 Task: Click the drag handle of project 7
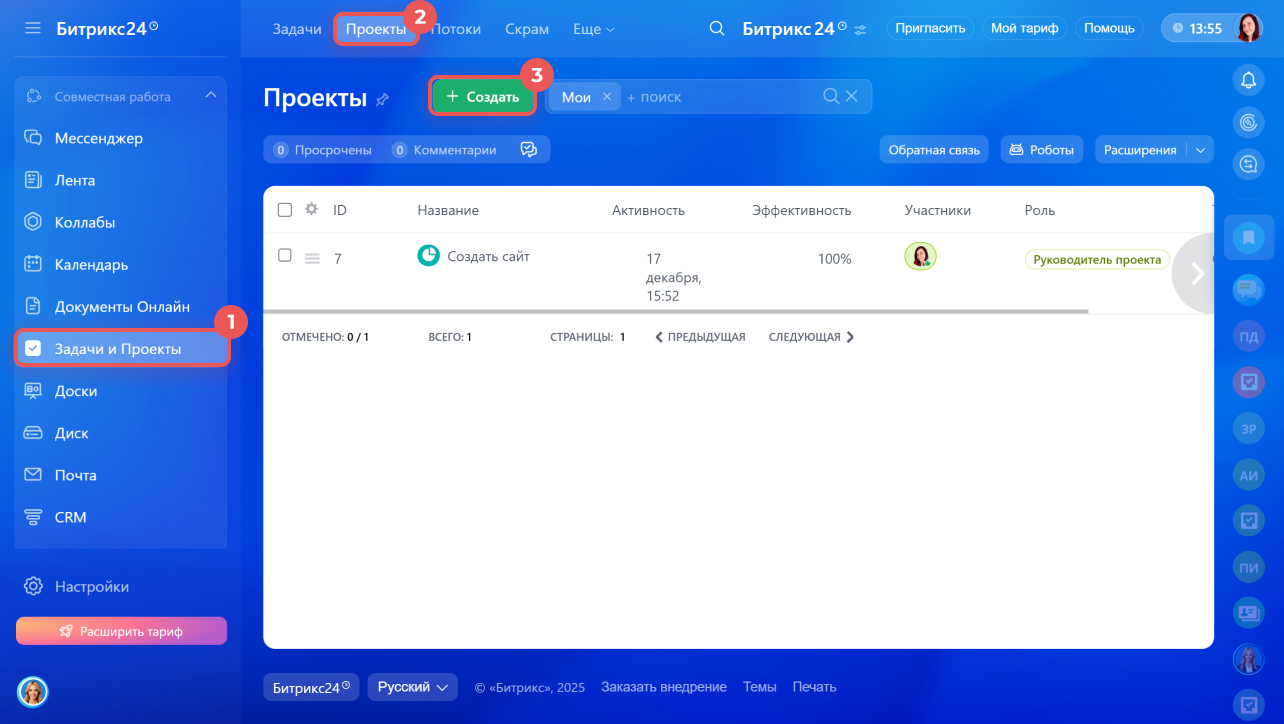[312, 258]
